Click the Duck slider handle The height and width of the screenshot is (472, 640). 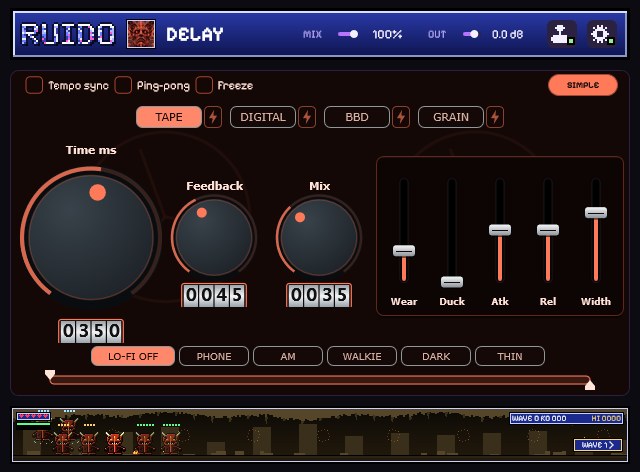pos(452,282)
